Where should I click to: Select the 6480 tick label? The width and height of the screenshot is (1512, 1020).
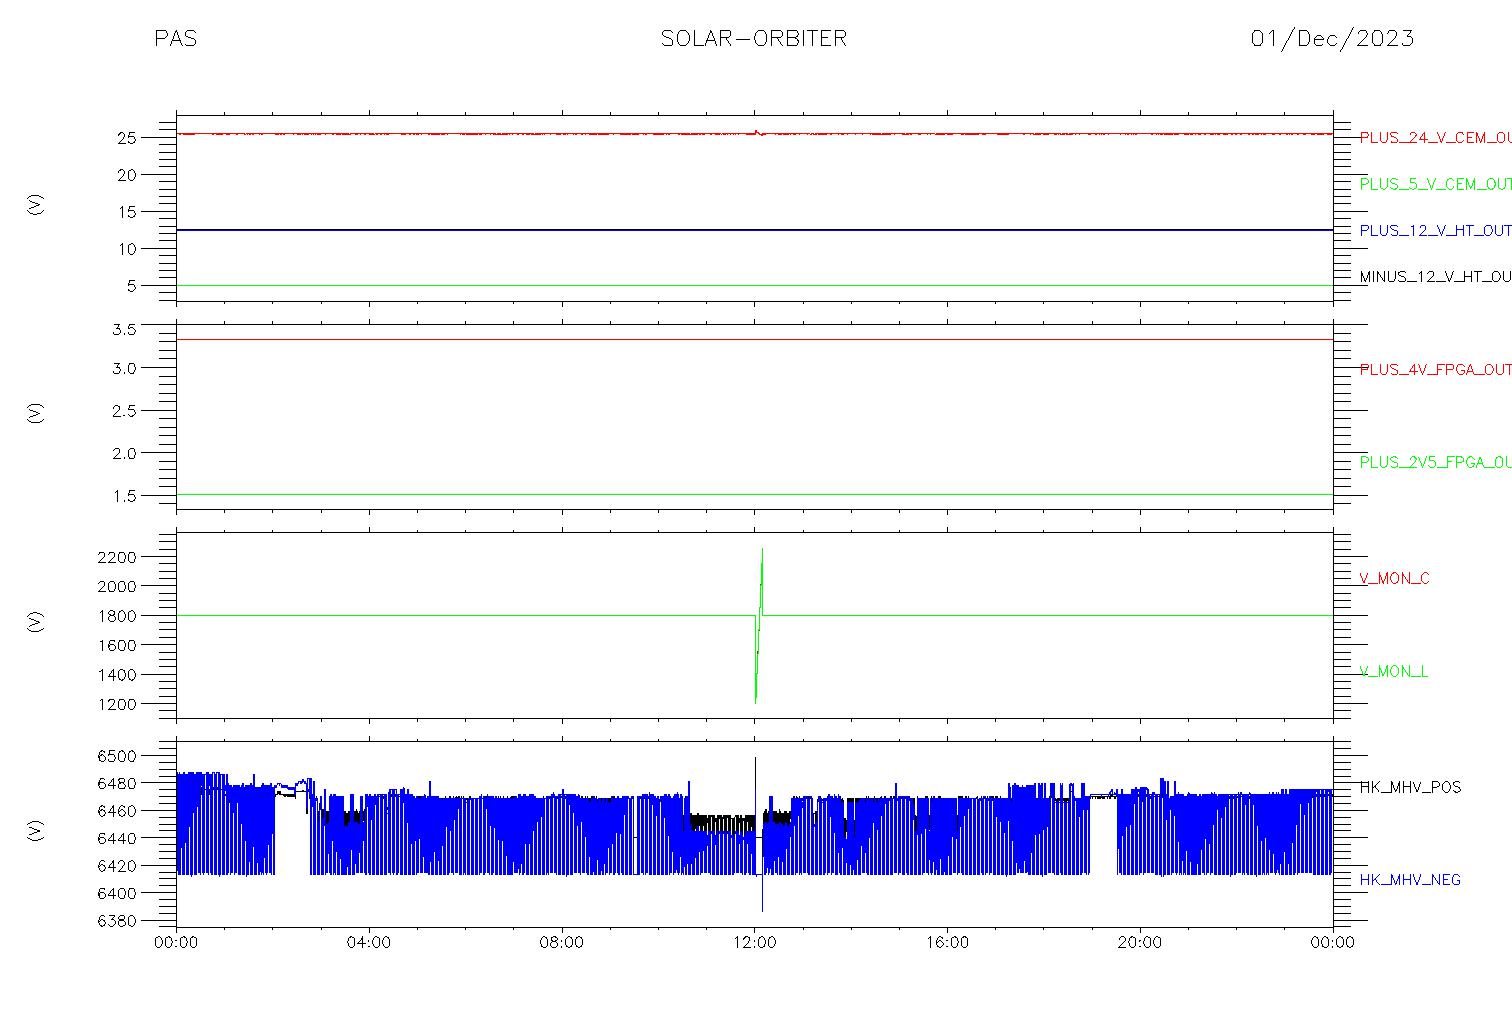point(117,783)
